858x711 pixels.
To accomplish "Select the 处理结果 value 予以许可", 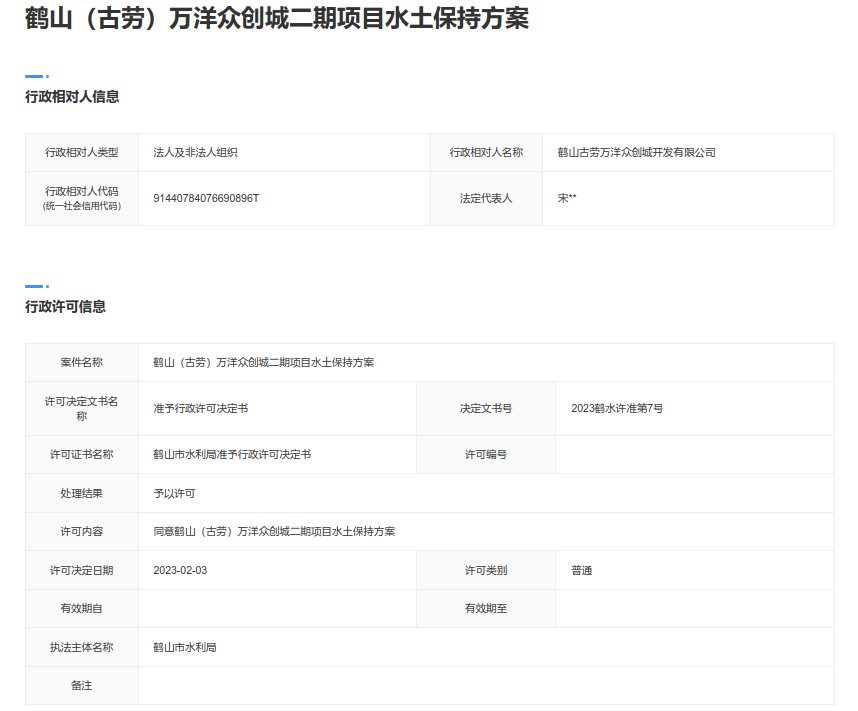I will click(x=172, y=493).
